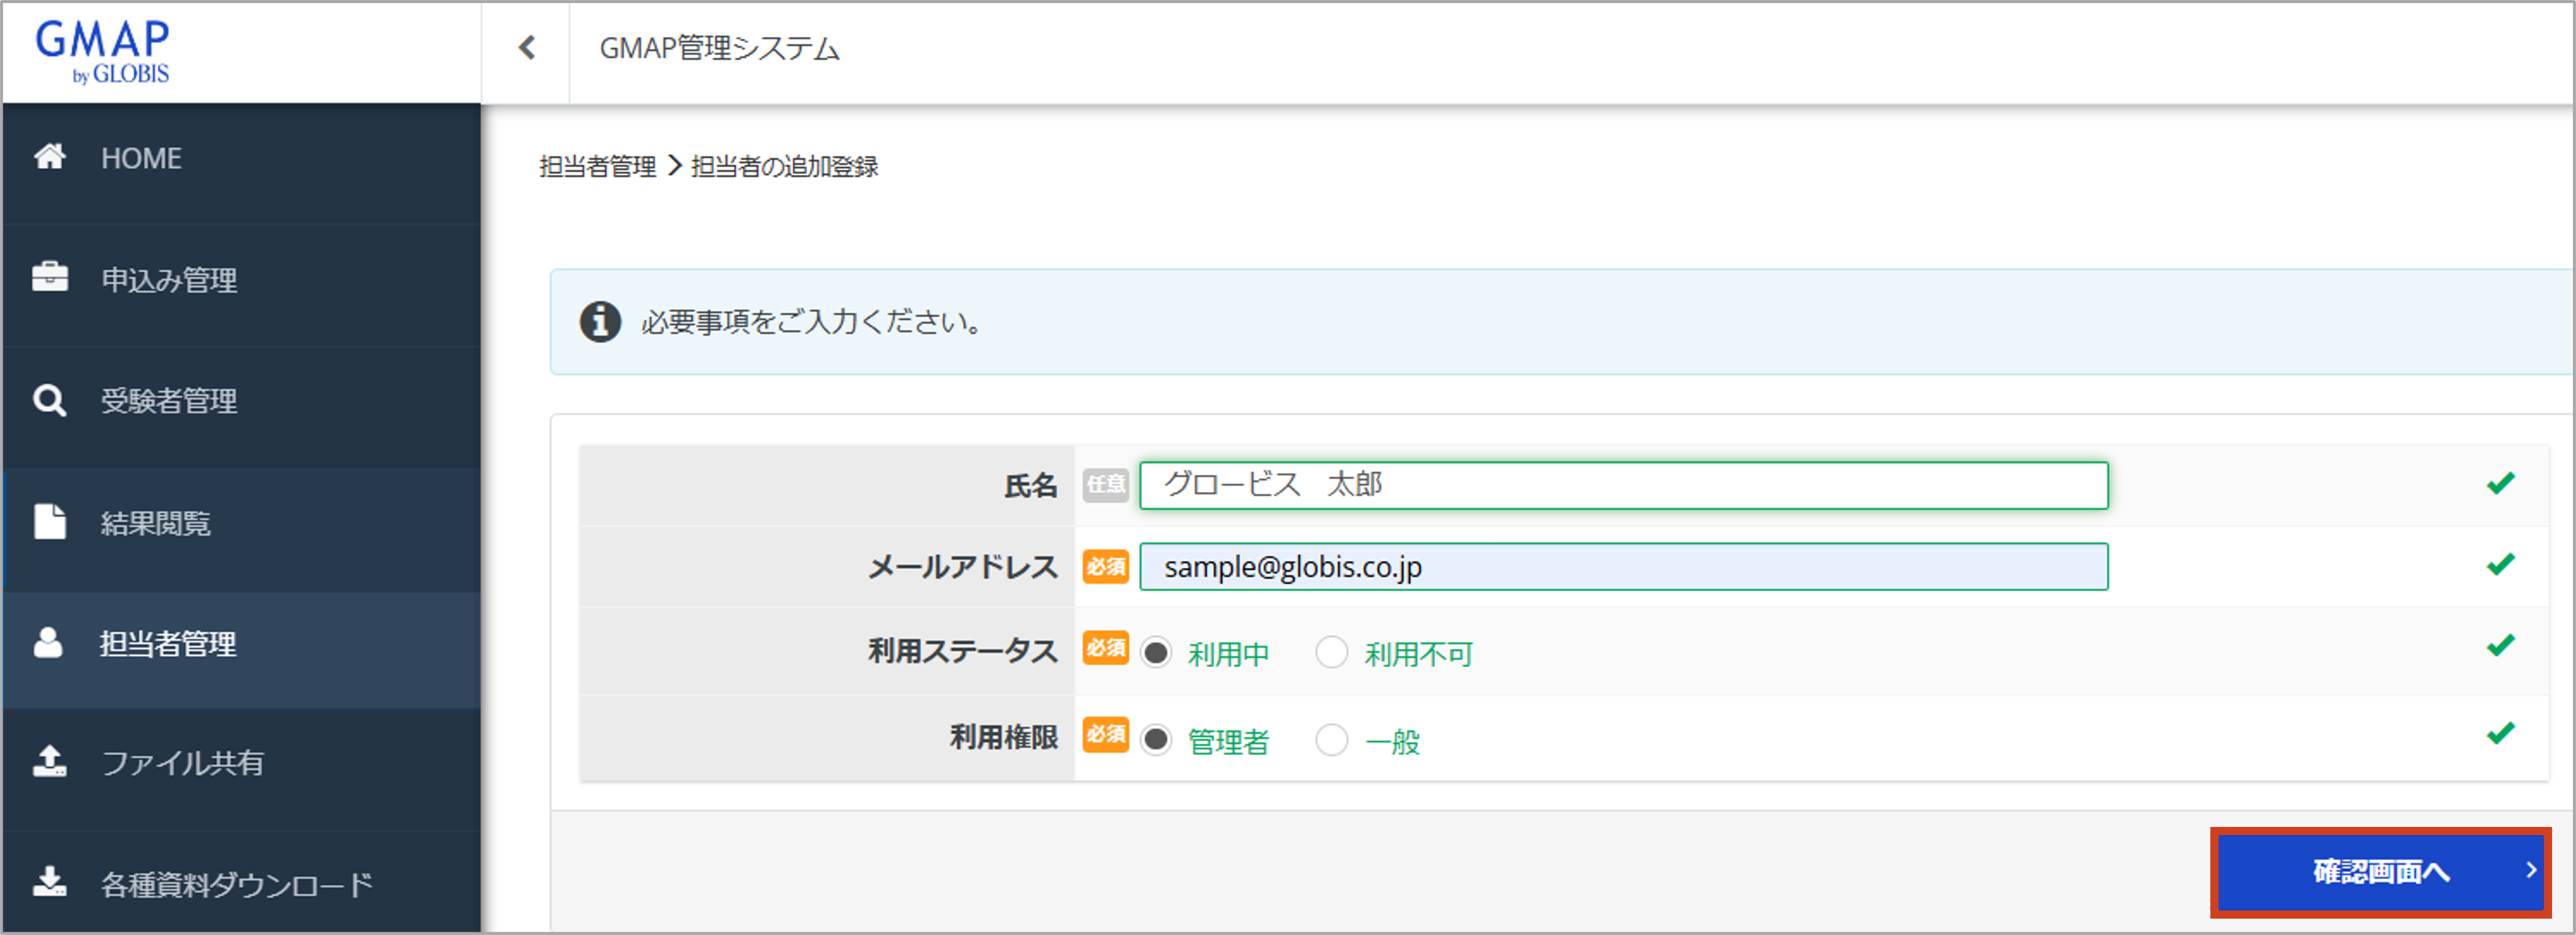This screenshot has height=935, width=2576.
Task: Click the briefcase icon for 申込み管理
Action: [50, 277]
